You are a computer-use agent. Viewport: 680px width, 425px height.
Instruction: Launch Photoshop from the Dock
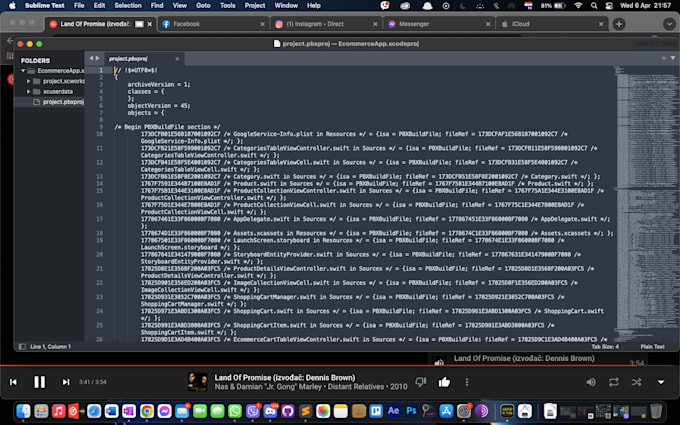[x=411, y=411]
